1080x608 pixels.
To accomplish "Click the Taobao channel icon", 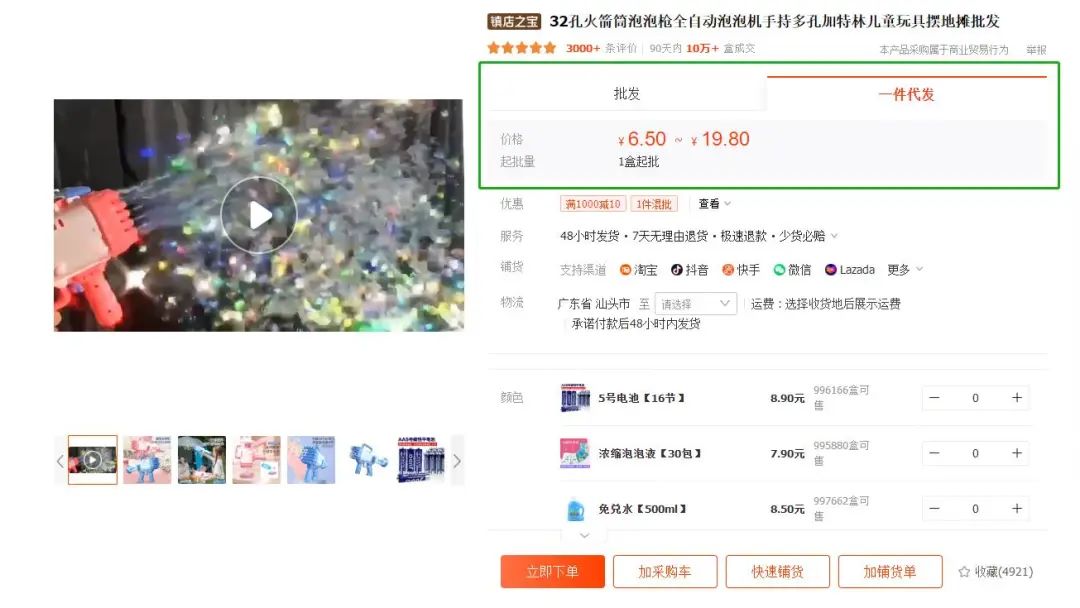I will (625, 270).
